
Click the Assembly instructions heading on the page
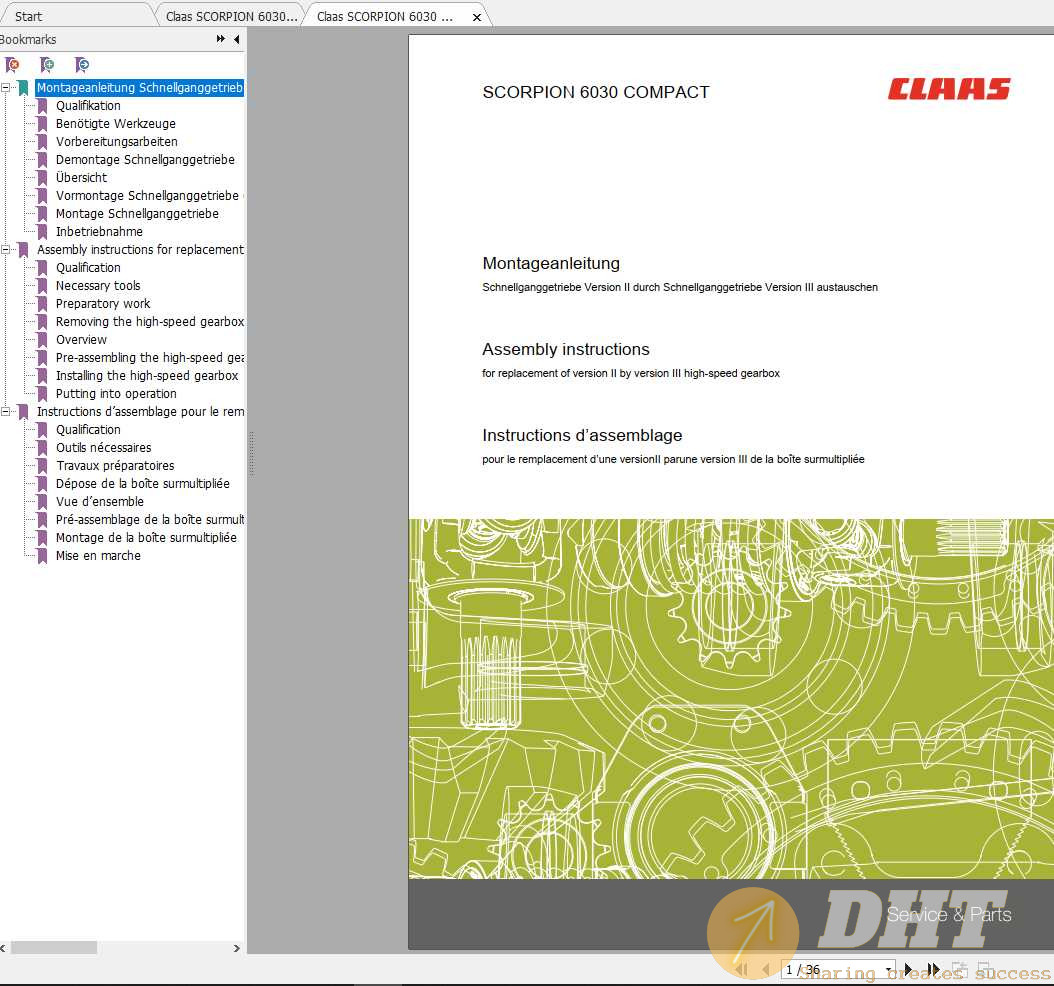click(565, 350)
